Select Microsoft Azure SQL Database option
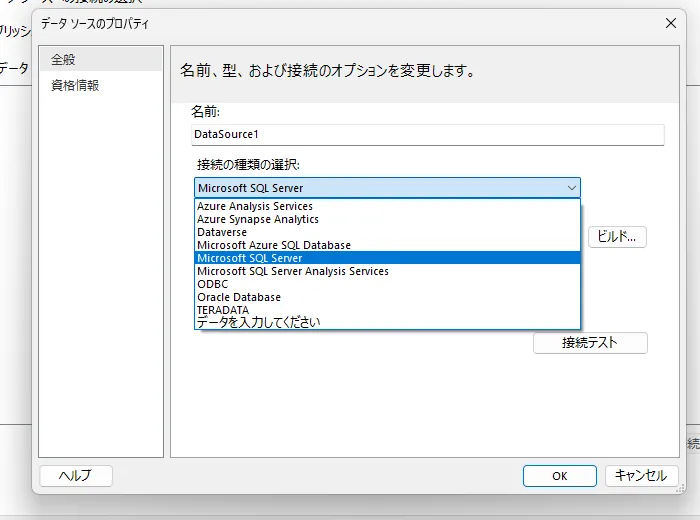The width and height of the screenshot is (700, 520). (388, 245)
